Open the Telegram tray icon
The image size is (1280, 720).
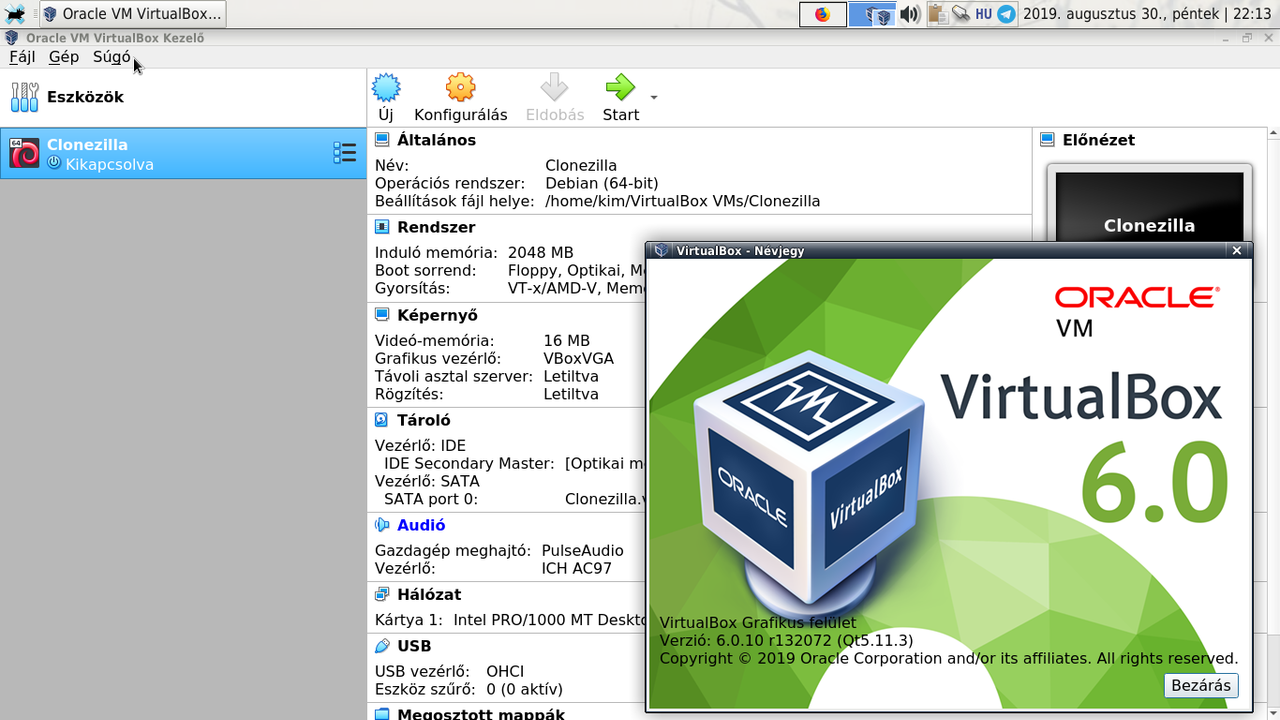pyautogui.click(x=1007, y=14)
